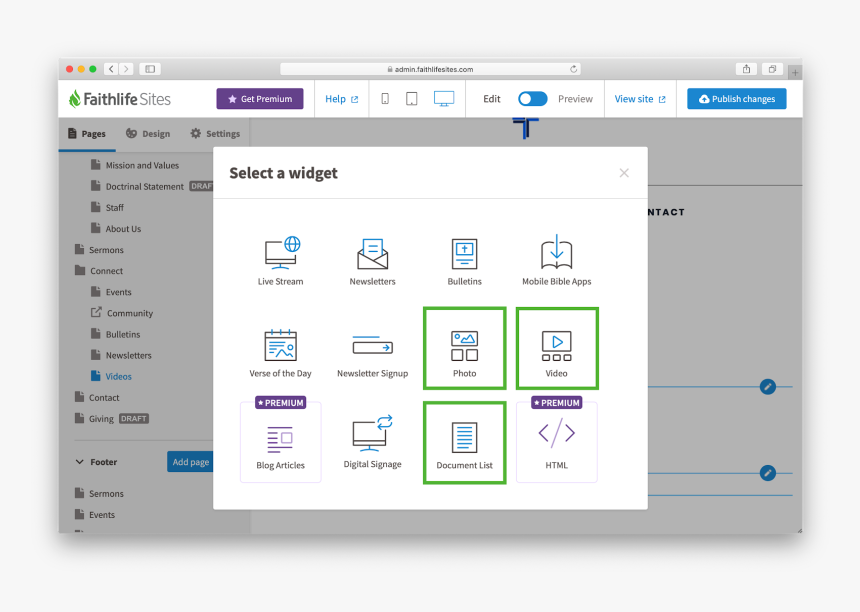Go forward in browser history

coord(126,69)
